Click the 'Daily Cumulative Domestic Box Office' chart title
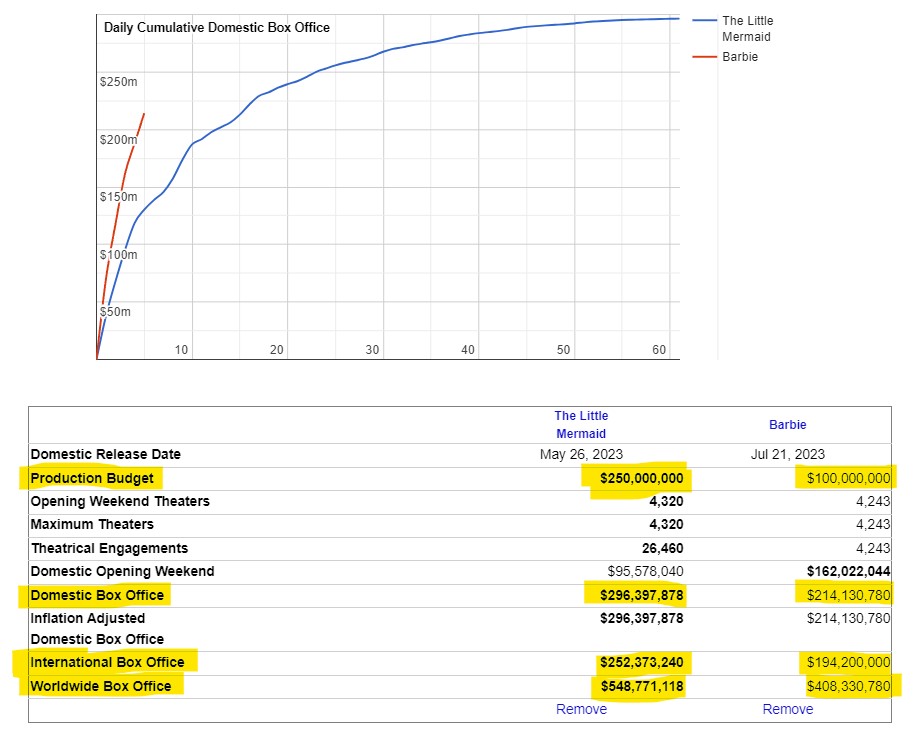Screen dimensions: 914x733 click(x=217, y=27)
